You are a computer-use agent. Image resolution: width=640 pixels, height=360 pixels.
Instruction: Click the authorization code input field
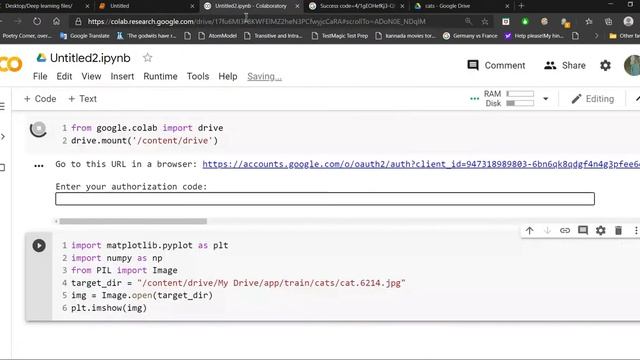click(325, 199)
